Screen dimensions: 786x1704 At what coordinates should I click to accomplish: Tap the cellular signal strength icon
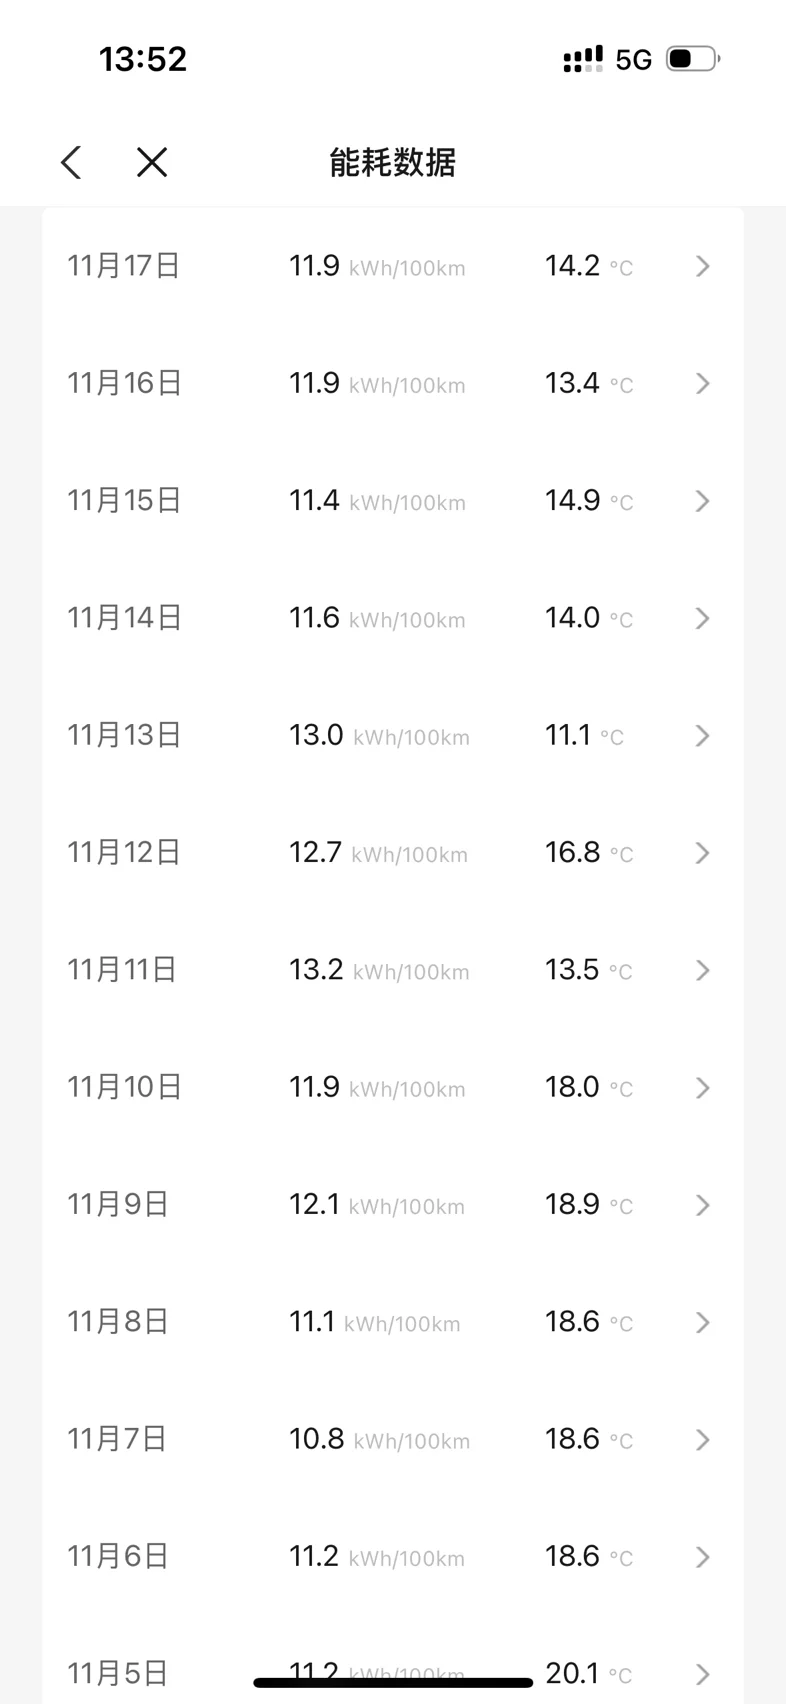583,60
